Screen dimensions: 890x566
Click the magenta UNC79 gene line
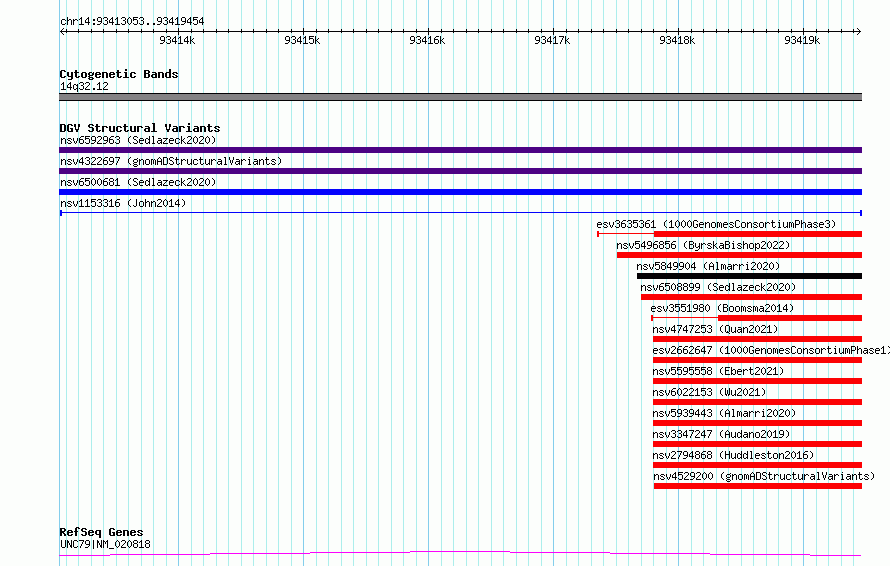(x=460, y=553)
